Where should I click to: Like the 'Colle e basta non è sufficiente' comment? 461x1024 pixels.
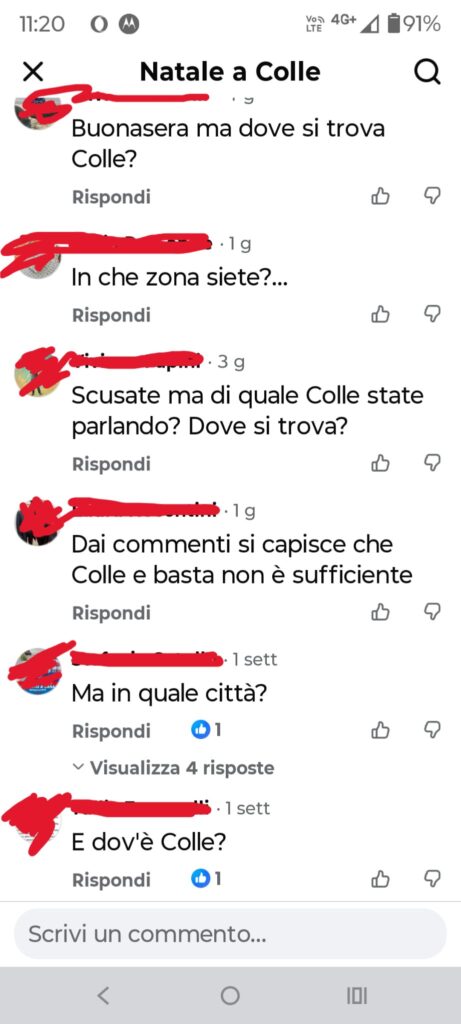380,612
